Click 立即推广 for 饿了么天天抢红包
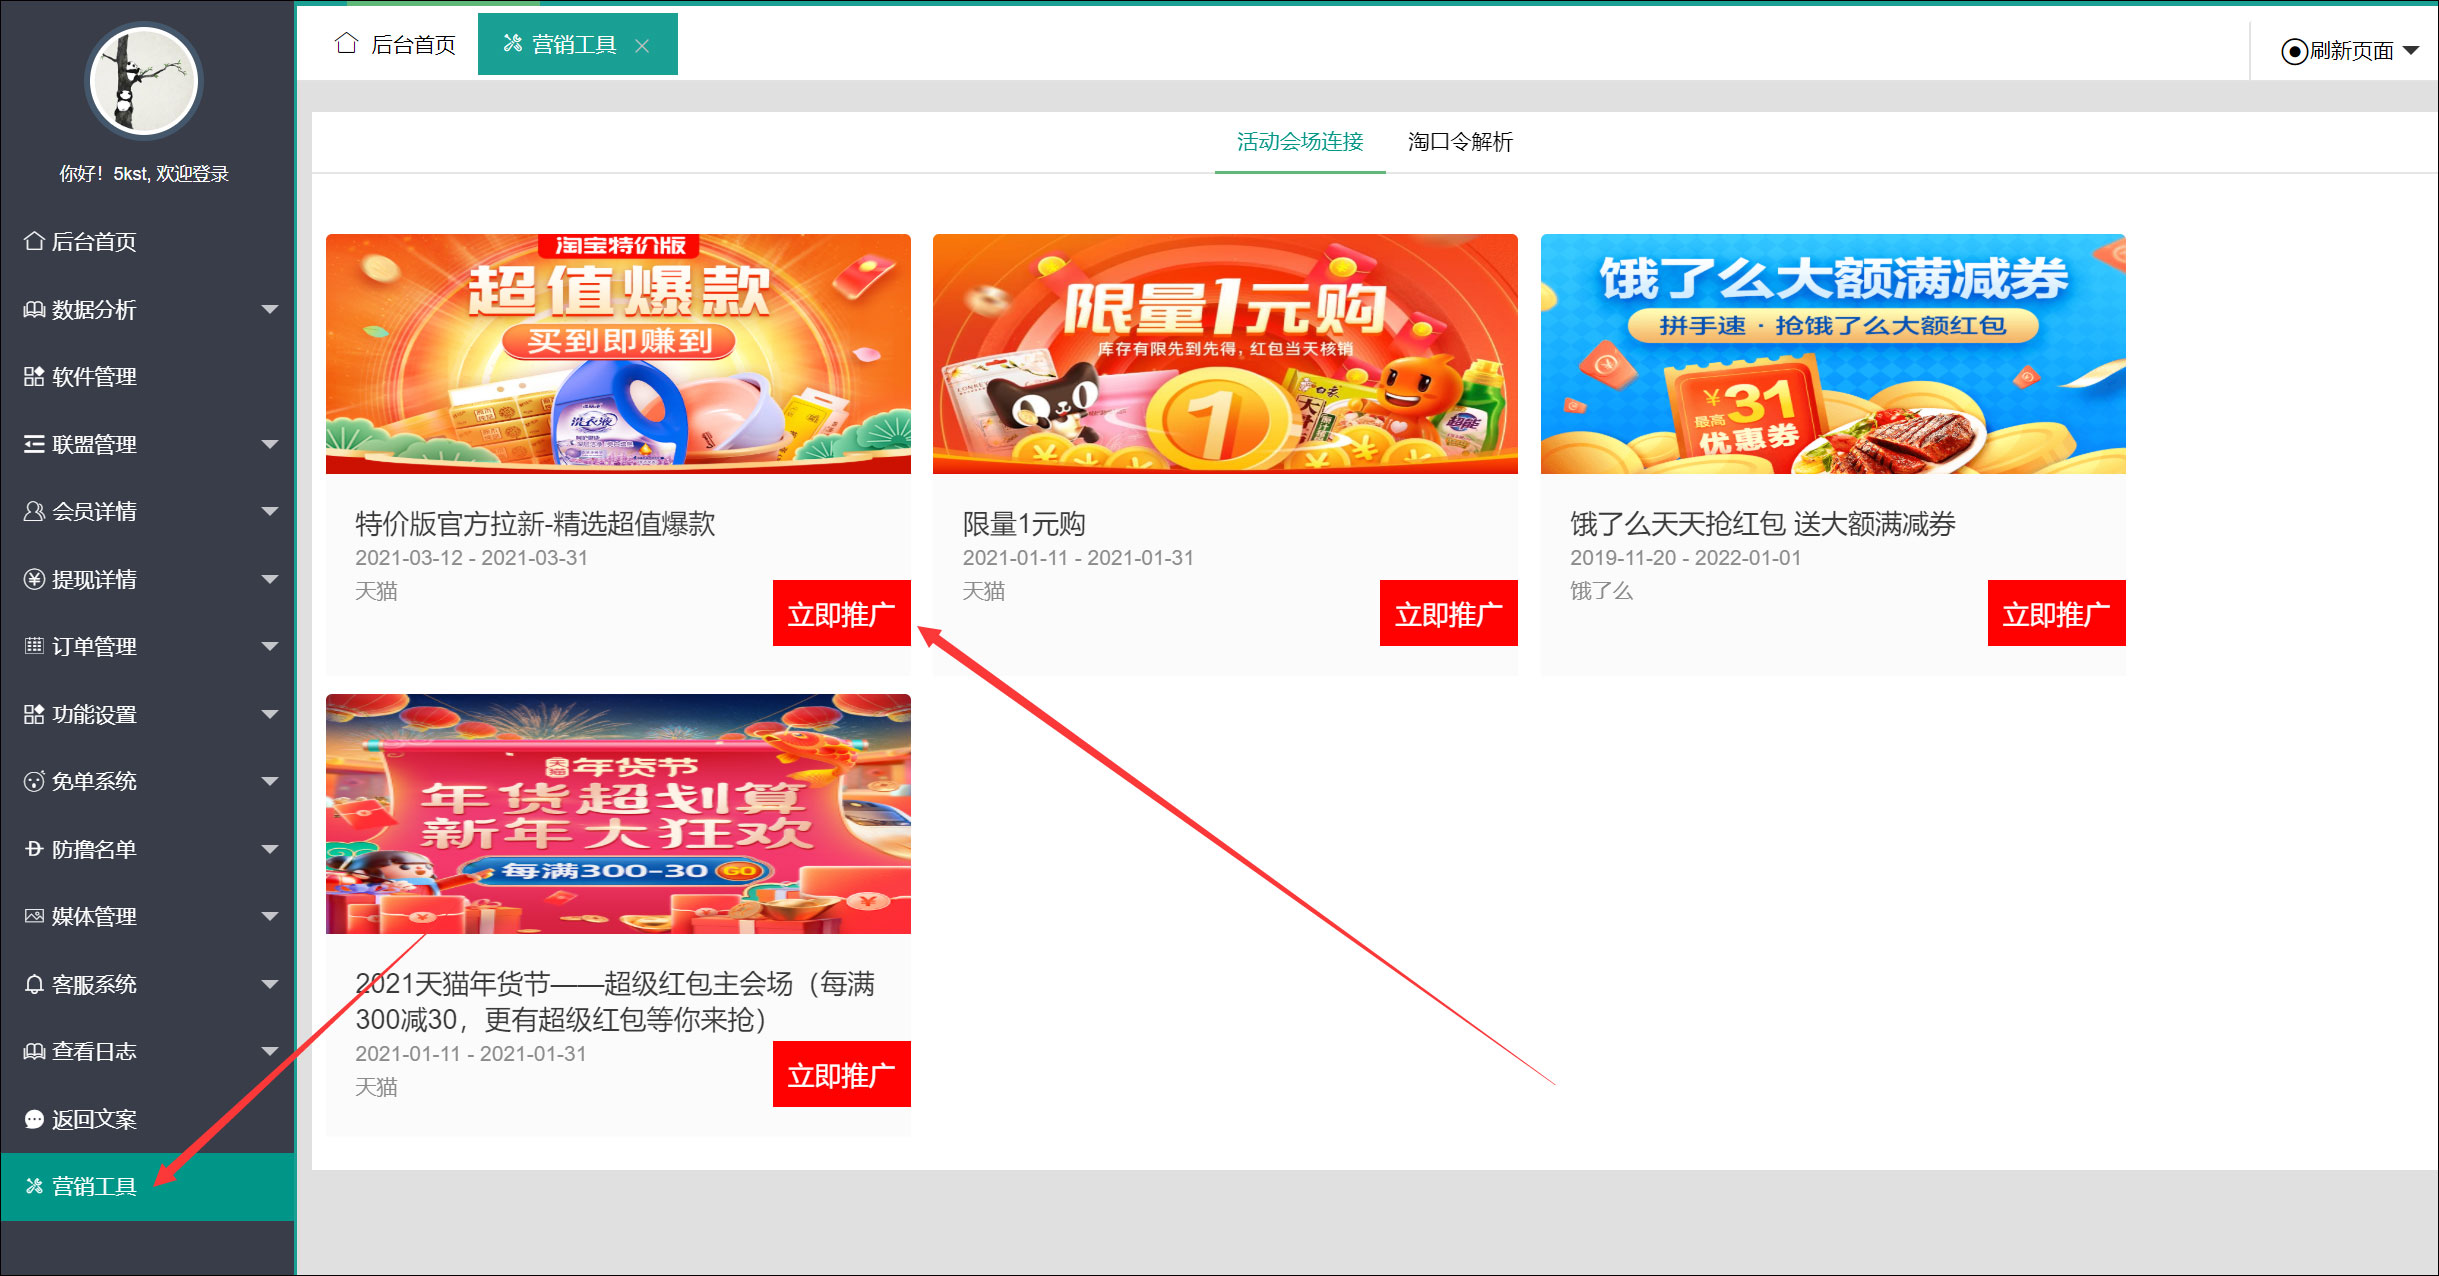The width and height of the screenshot is (2439, 1276). [x=2055, y=613]
